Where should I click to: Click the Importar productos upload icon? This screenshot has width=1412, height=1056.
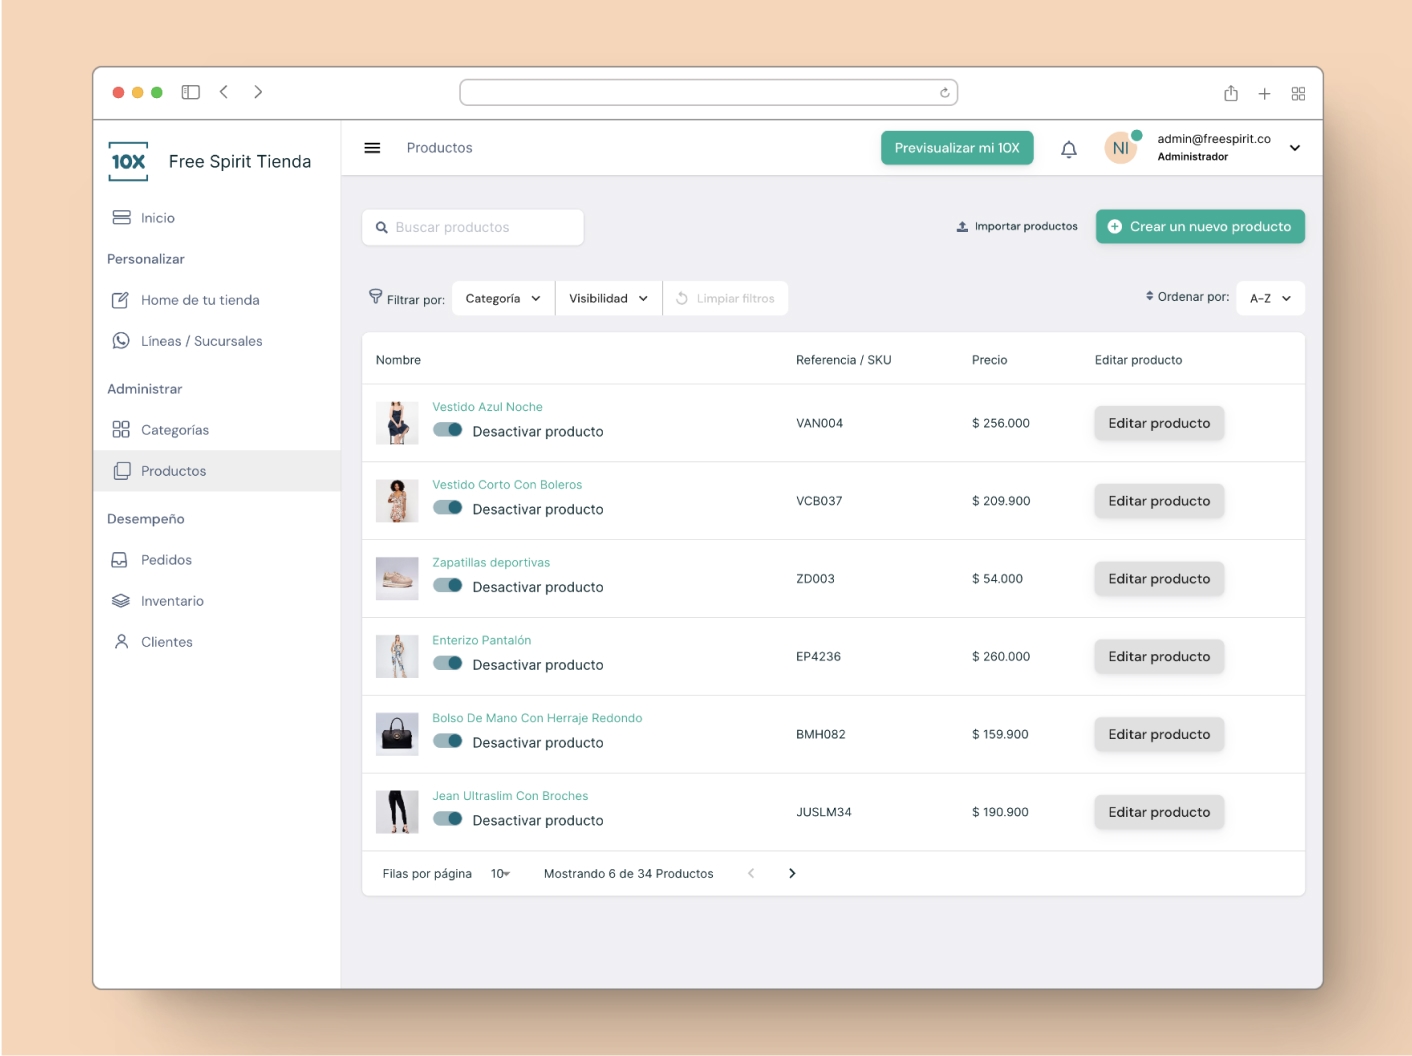(963, 226)
